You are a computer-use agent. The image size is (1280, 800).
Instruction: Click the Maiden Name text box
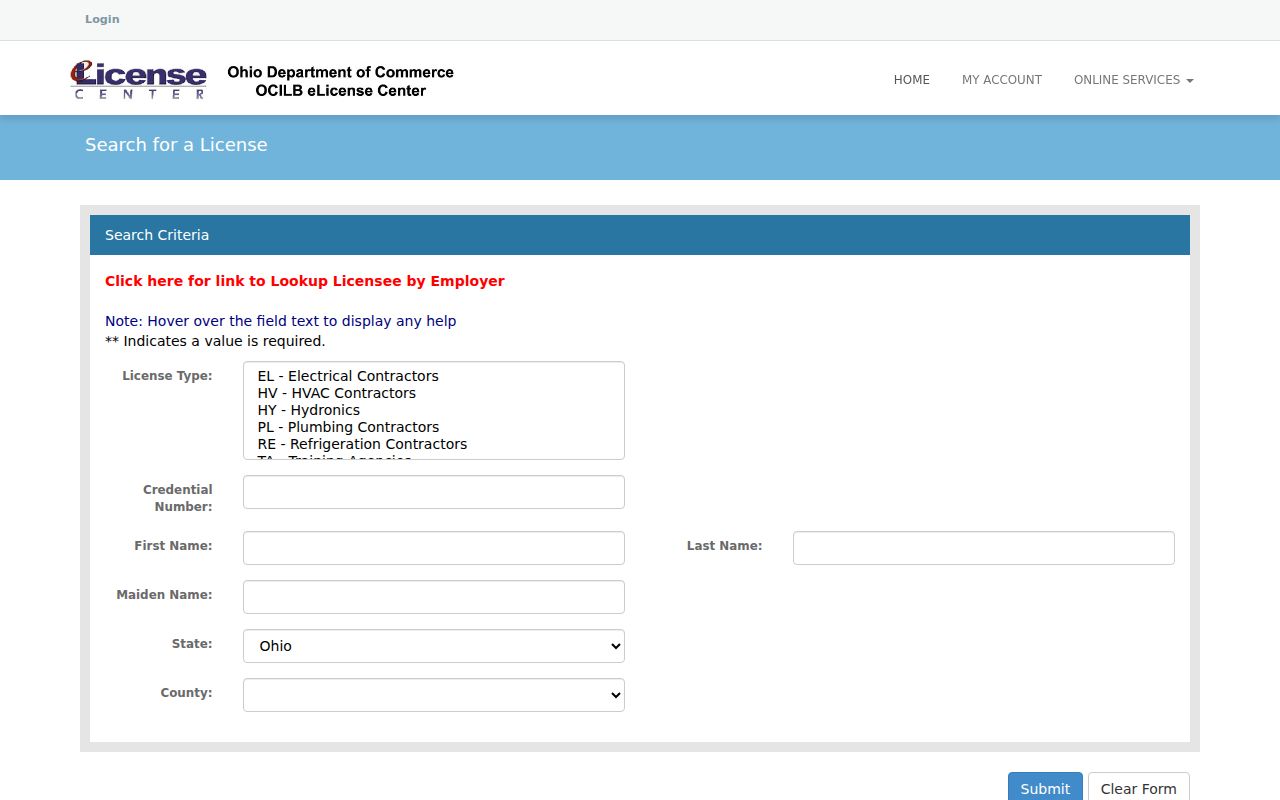434,597
